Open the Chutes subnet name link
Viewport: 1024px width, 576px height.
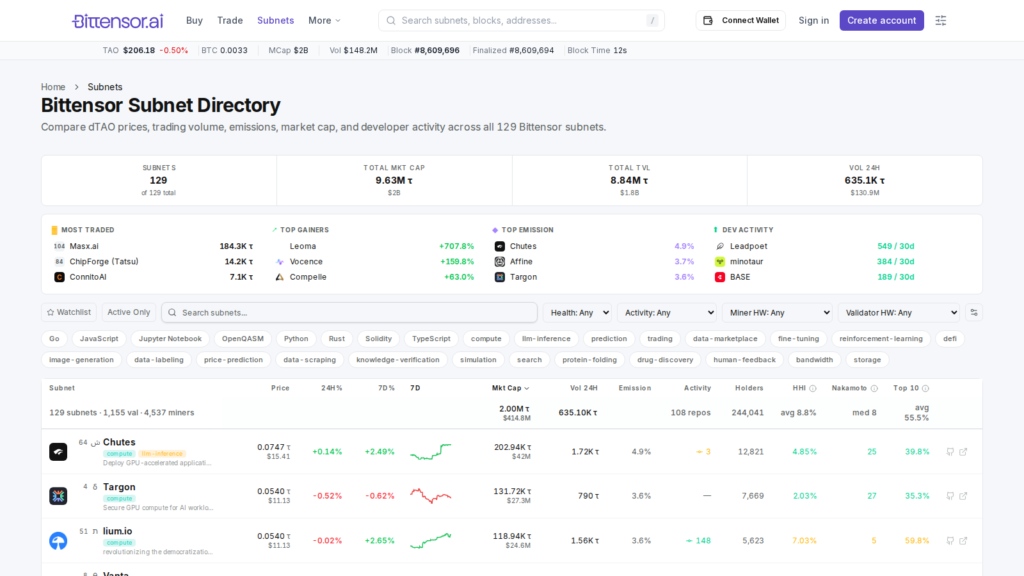pos(119,442)
